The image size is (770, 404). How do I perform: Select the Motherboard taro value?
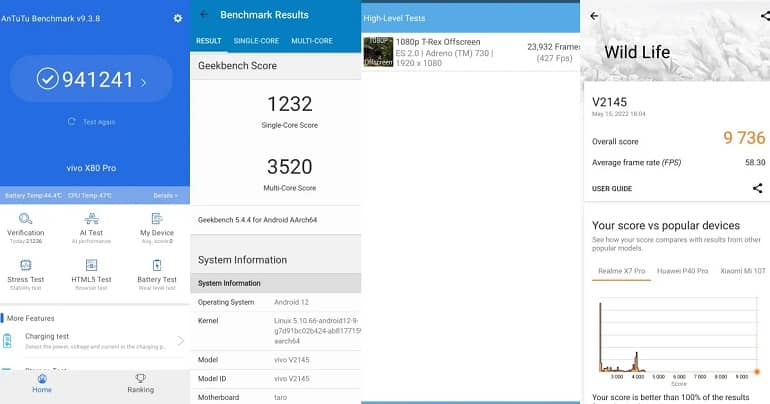280,397
